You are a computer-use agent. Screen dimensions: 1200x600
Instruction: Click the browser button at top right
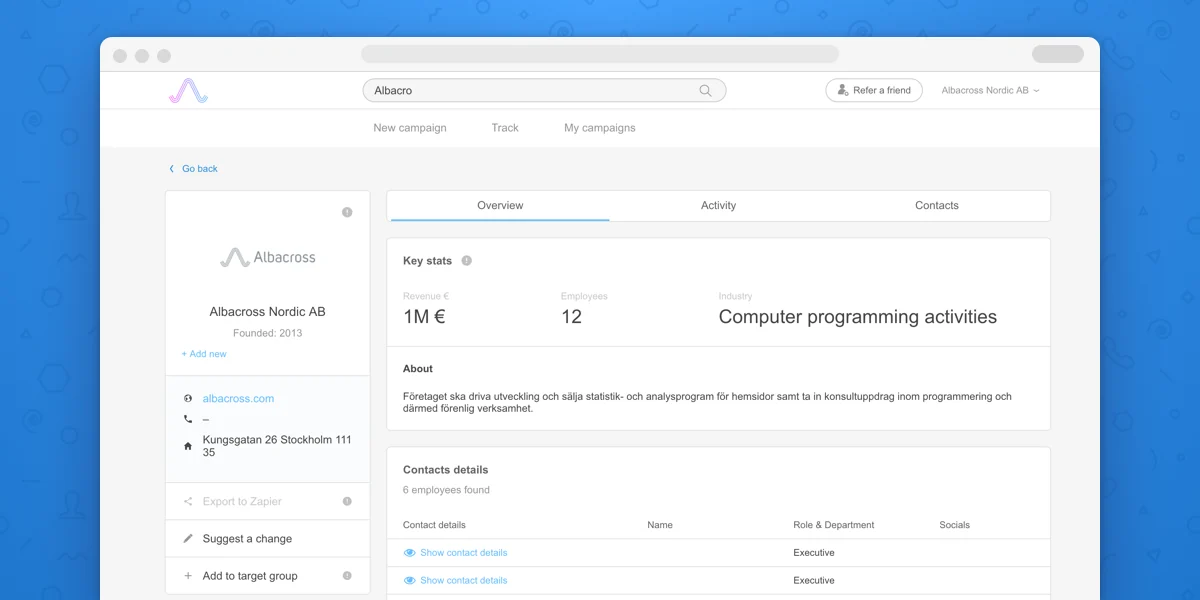point(1058,54)
